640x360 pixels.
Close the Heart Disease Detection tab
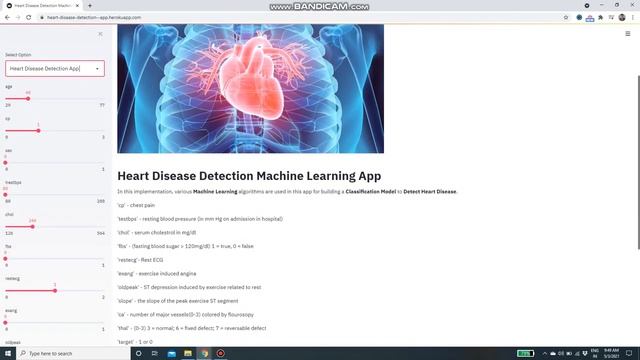77,6
